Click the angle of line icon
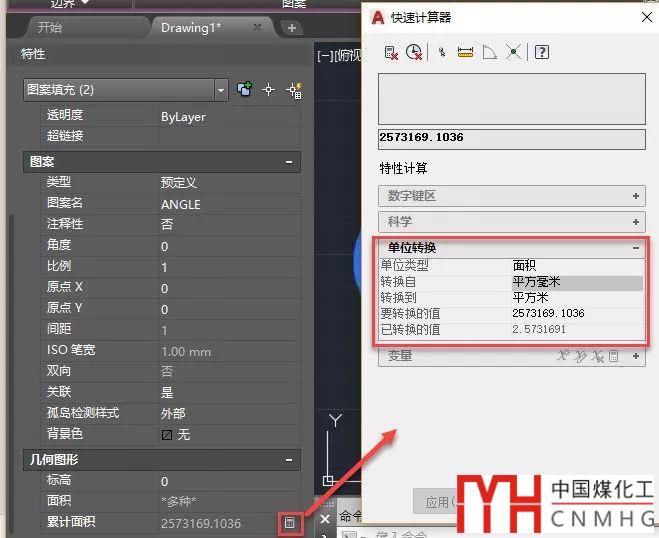The width and height of the screenshot is (659, 538). tap(490, 53)
